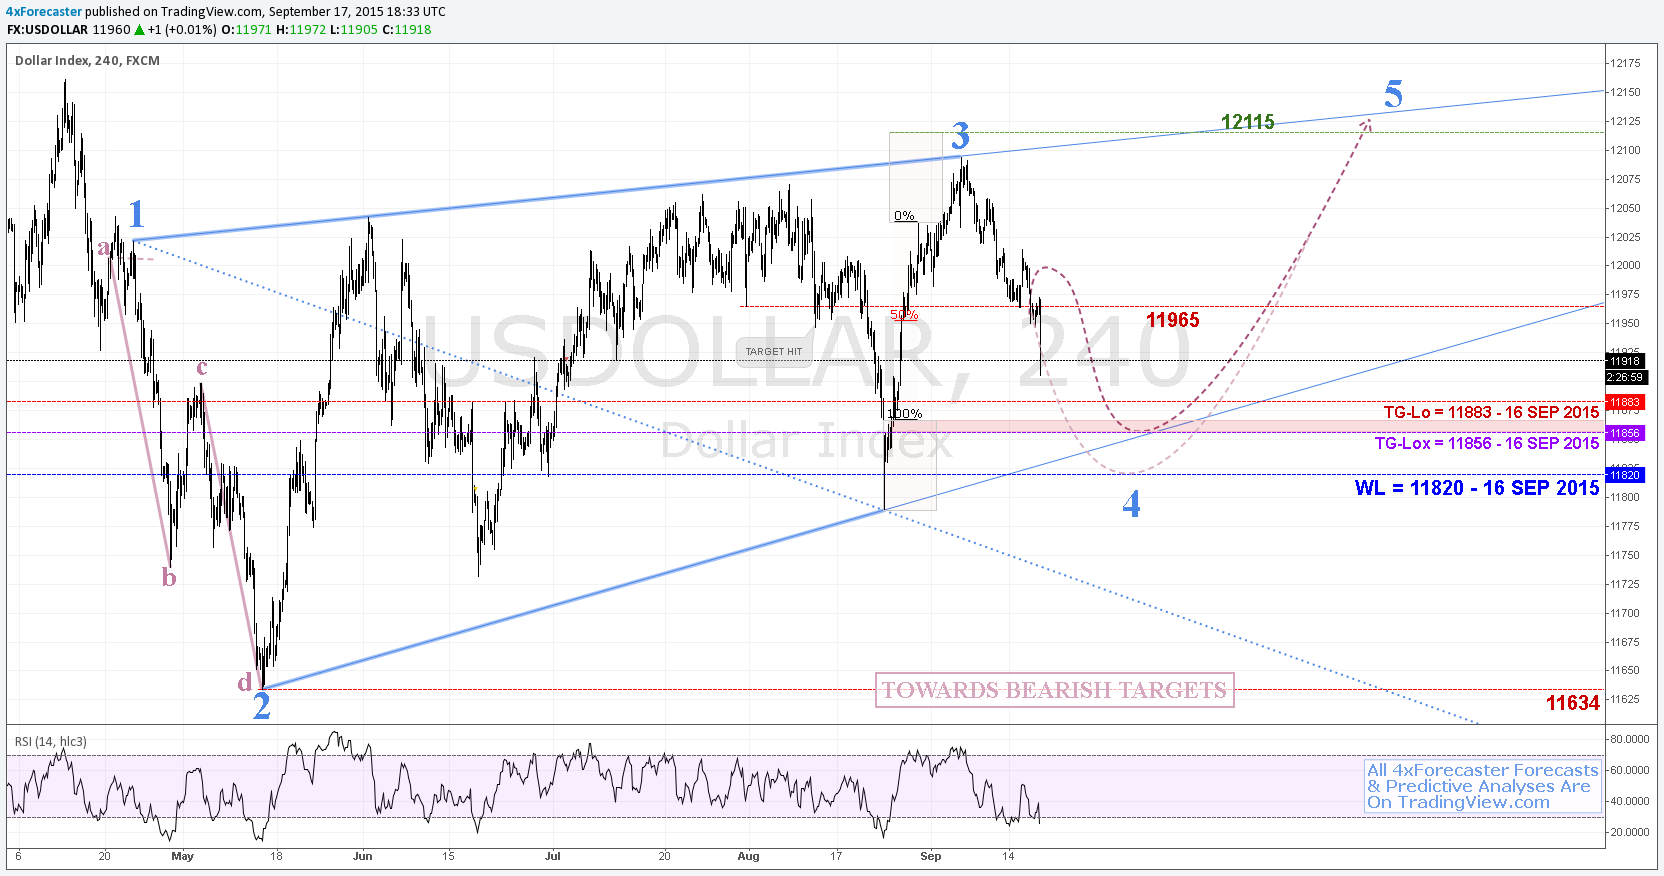Screen dimensions: 1664x876
Task: Click wave label 2 at the chart low
Action: [261, 706]
